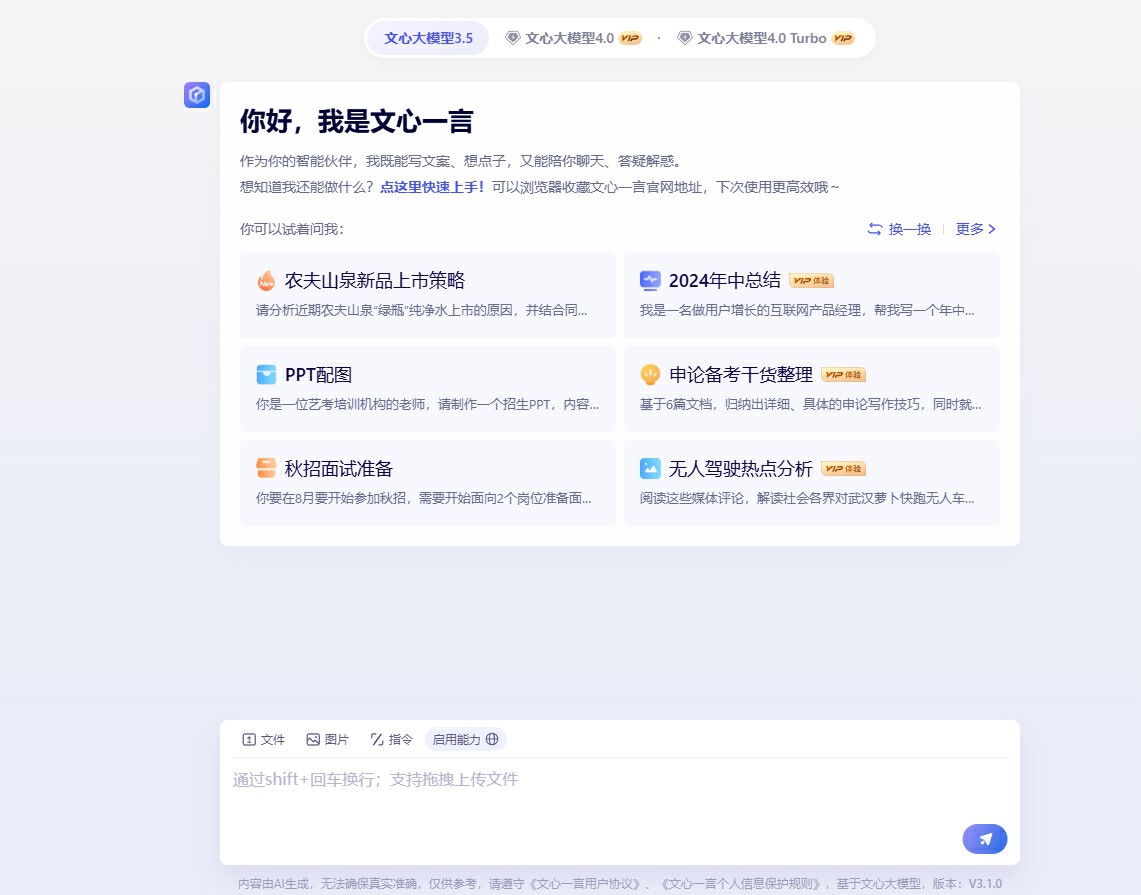Select the 文心大模型3.5 tab
Screen dimensions: 1141x895
[x=428, y=38]
